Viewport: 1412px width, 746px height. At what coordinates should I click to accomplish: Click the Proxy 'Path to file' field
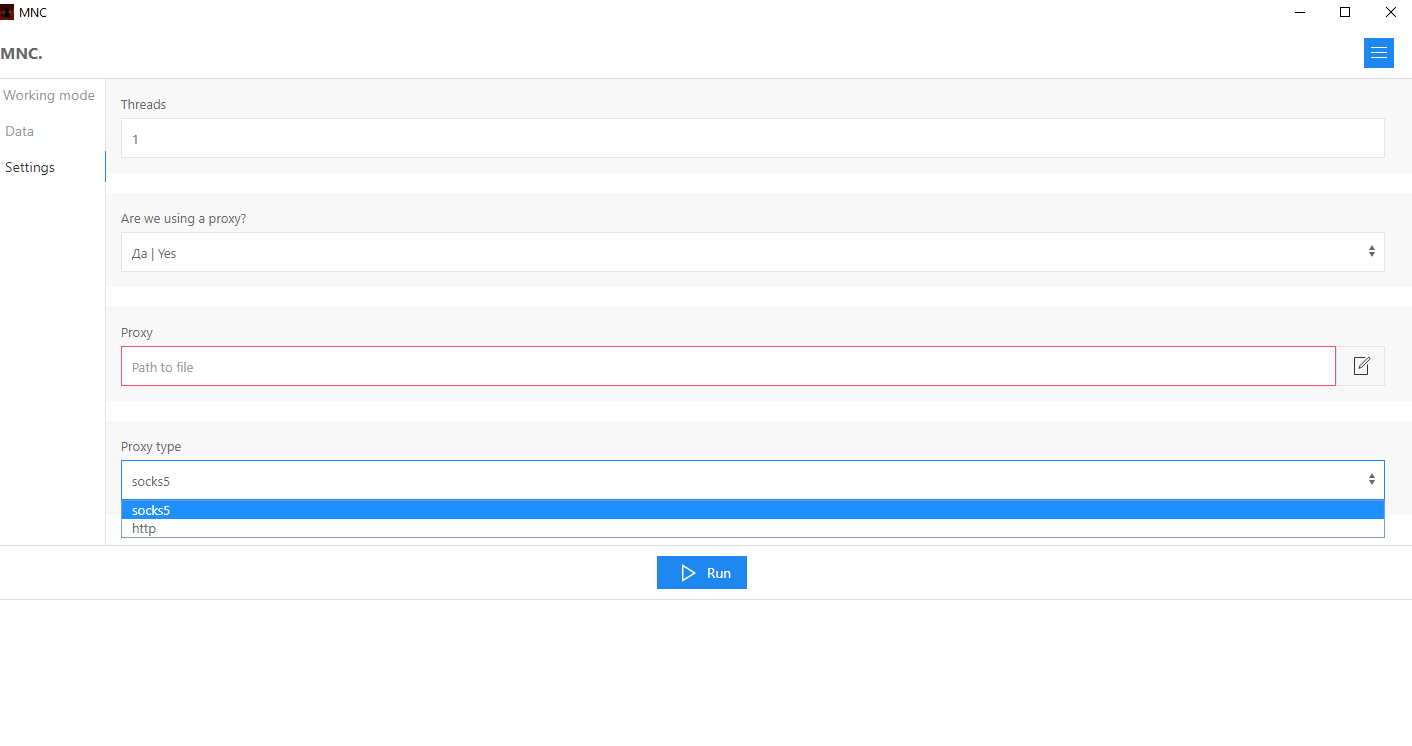point(728,366)
